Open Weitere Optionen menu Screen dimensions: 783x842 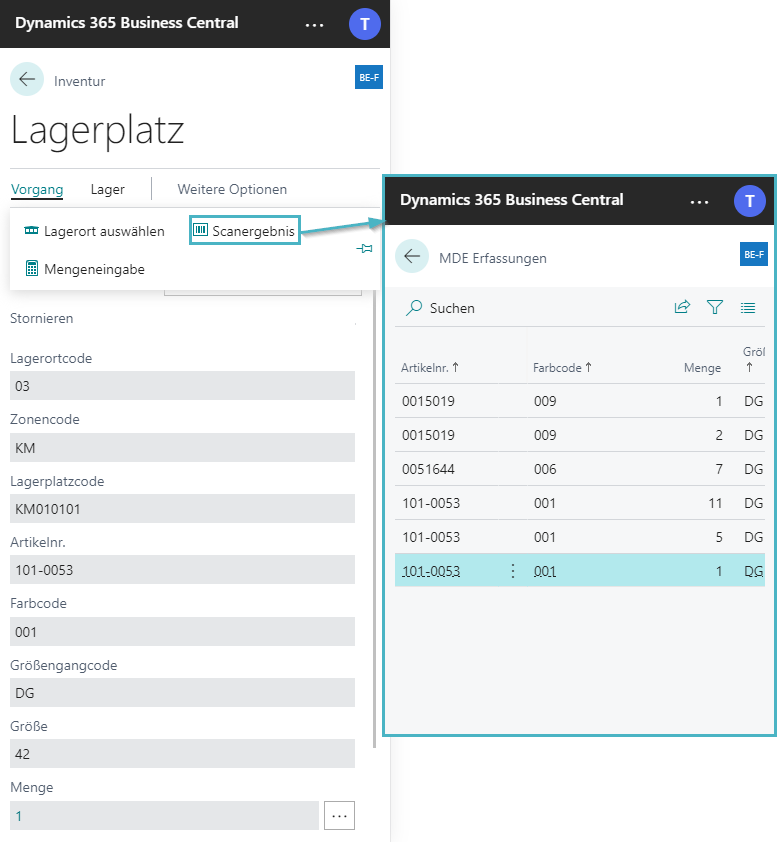point(232,189)
